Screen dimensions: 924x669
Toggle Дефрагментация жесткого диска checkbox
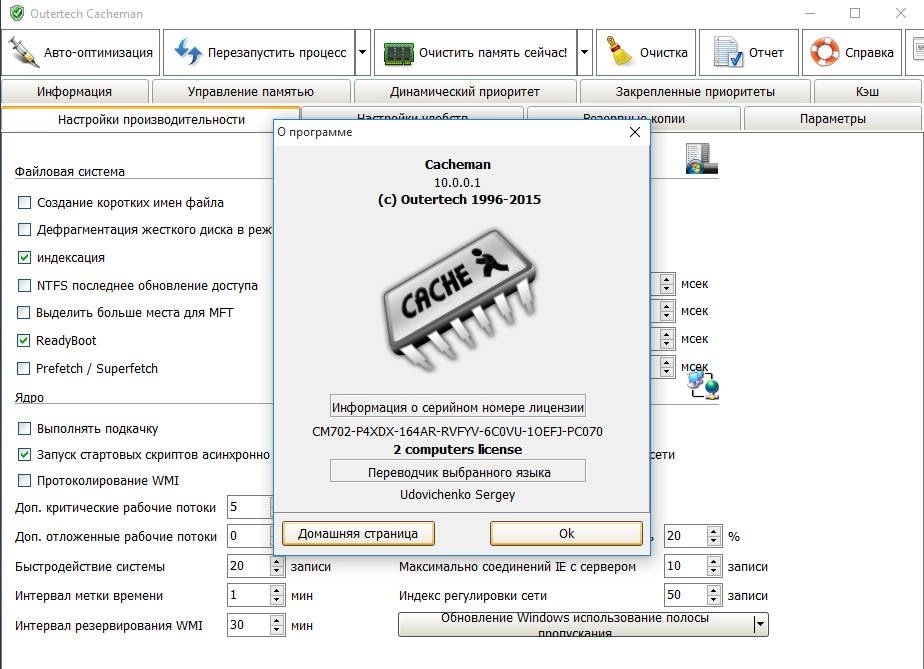[24, 229]
